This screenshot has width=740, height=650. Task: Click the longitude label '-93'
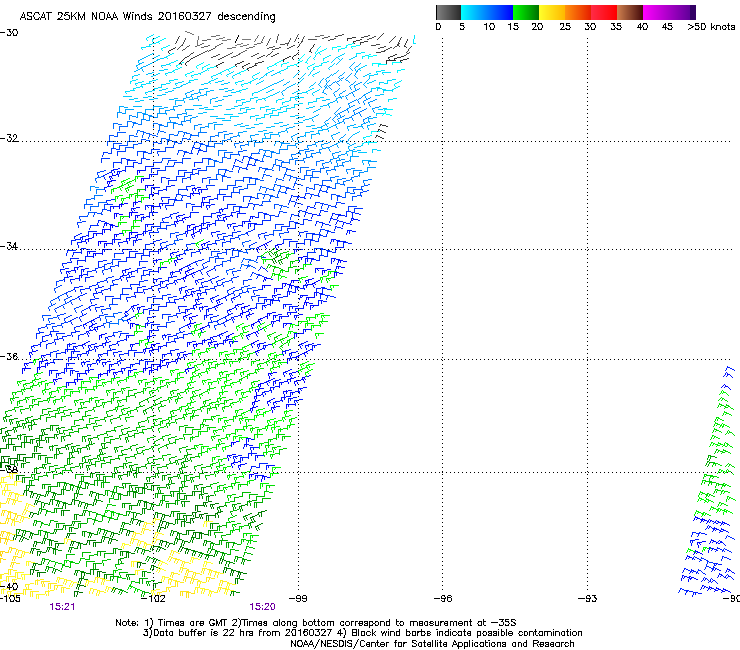[588, 599]
